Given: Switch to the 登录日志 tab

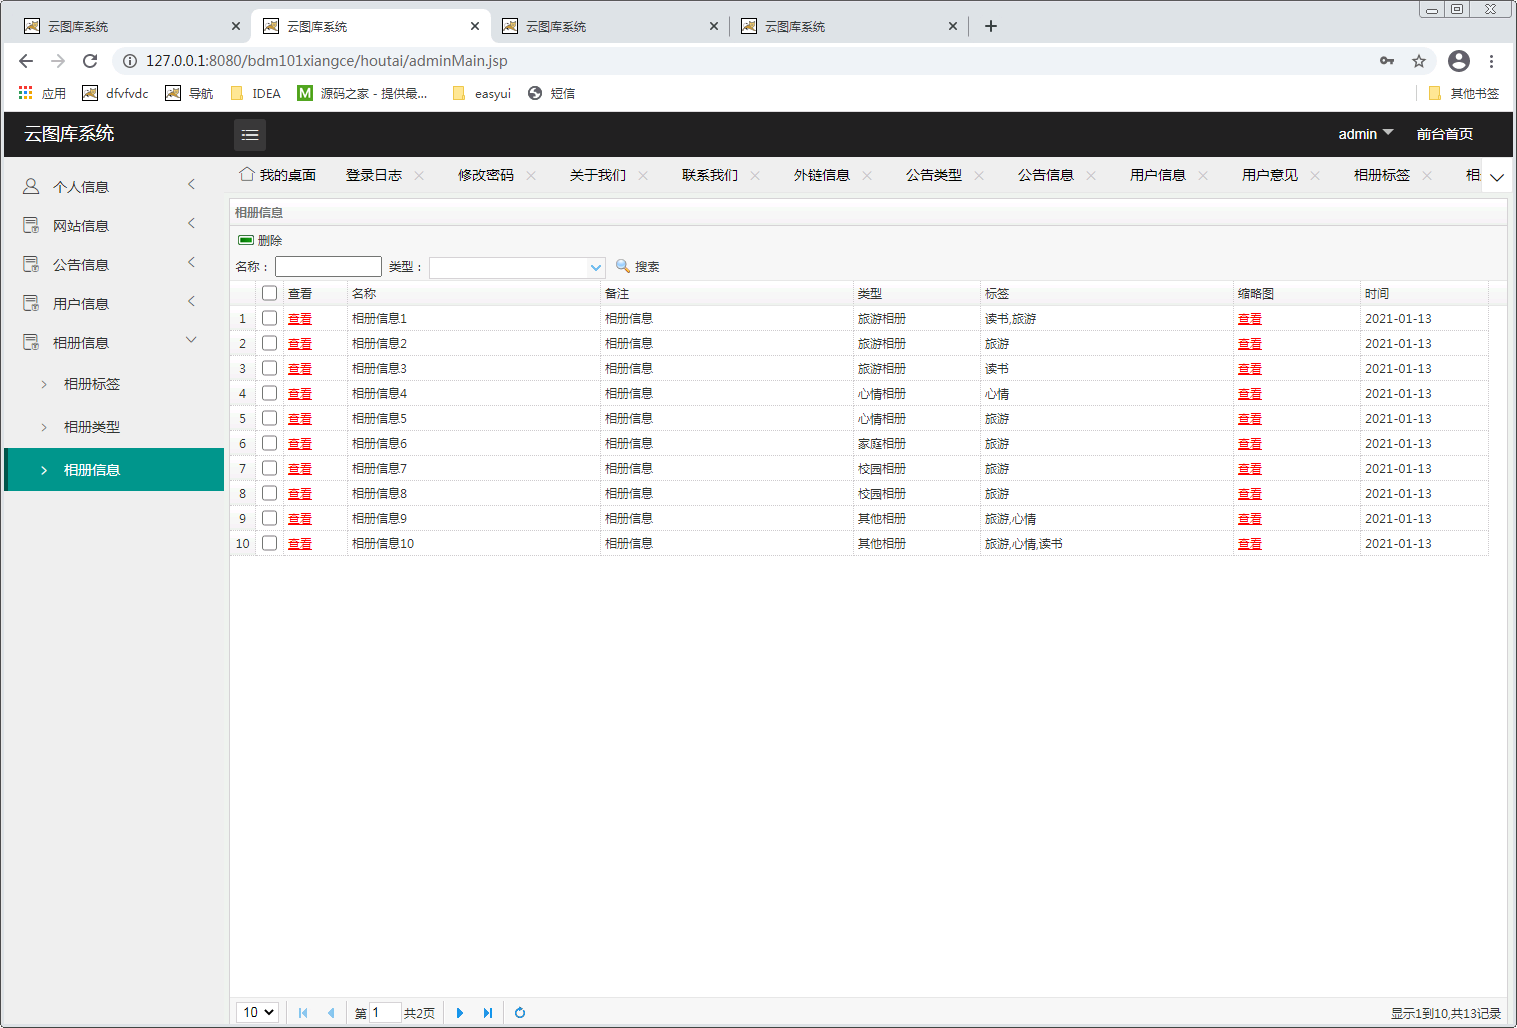Looking at the screenshot, I should pyautogui.click(x=374, y=175).
